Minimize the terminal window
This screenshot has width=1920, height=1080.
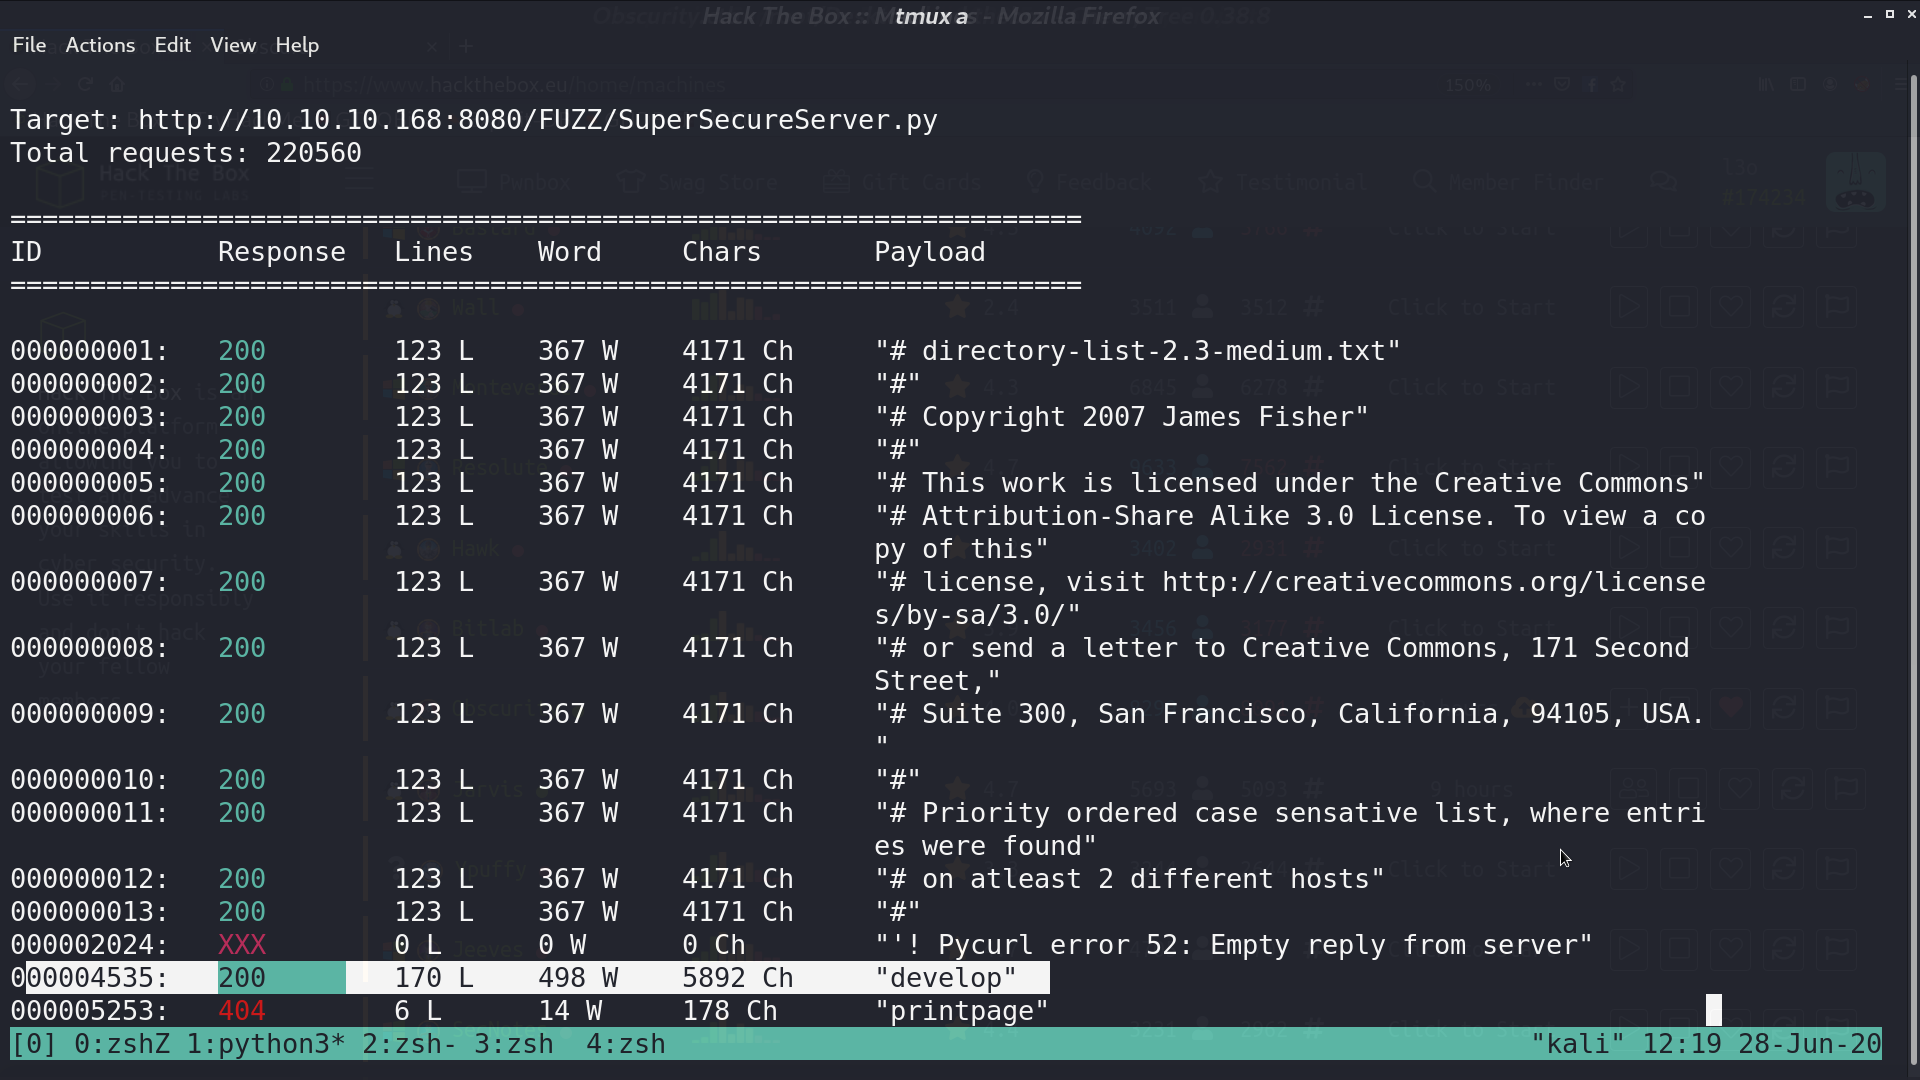[1868, 15]
